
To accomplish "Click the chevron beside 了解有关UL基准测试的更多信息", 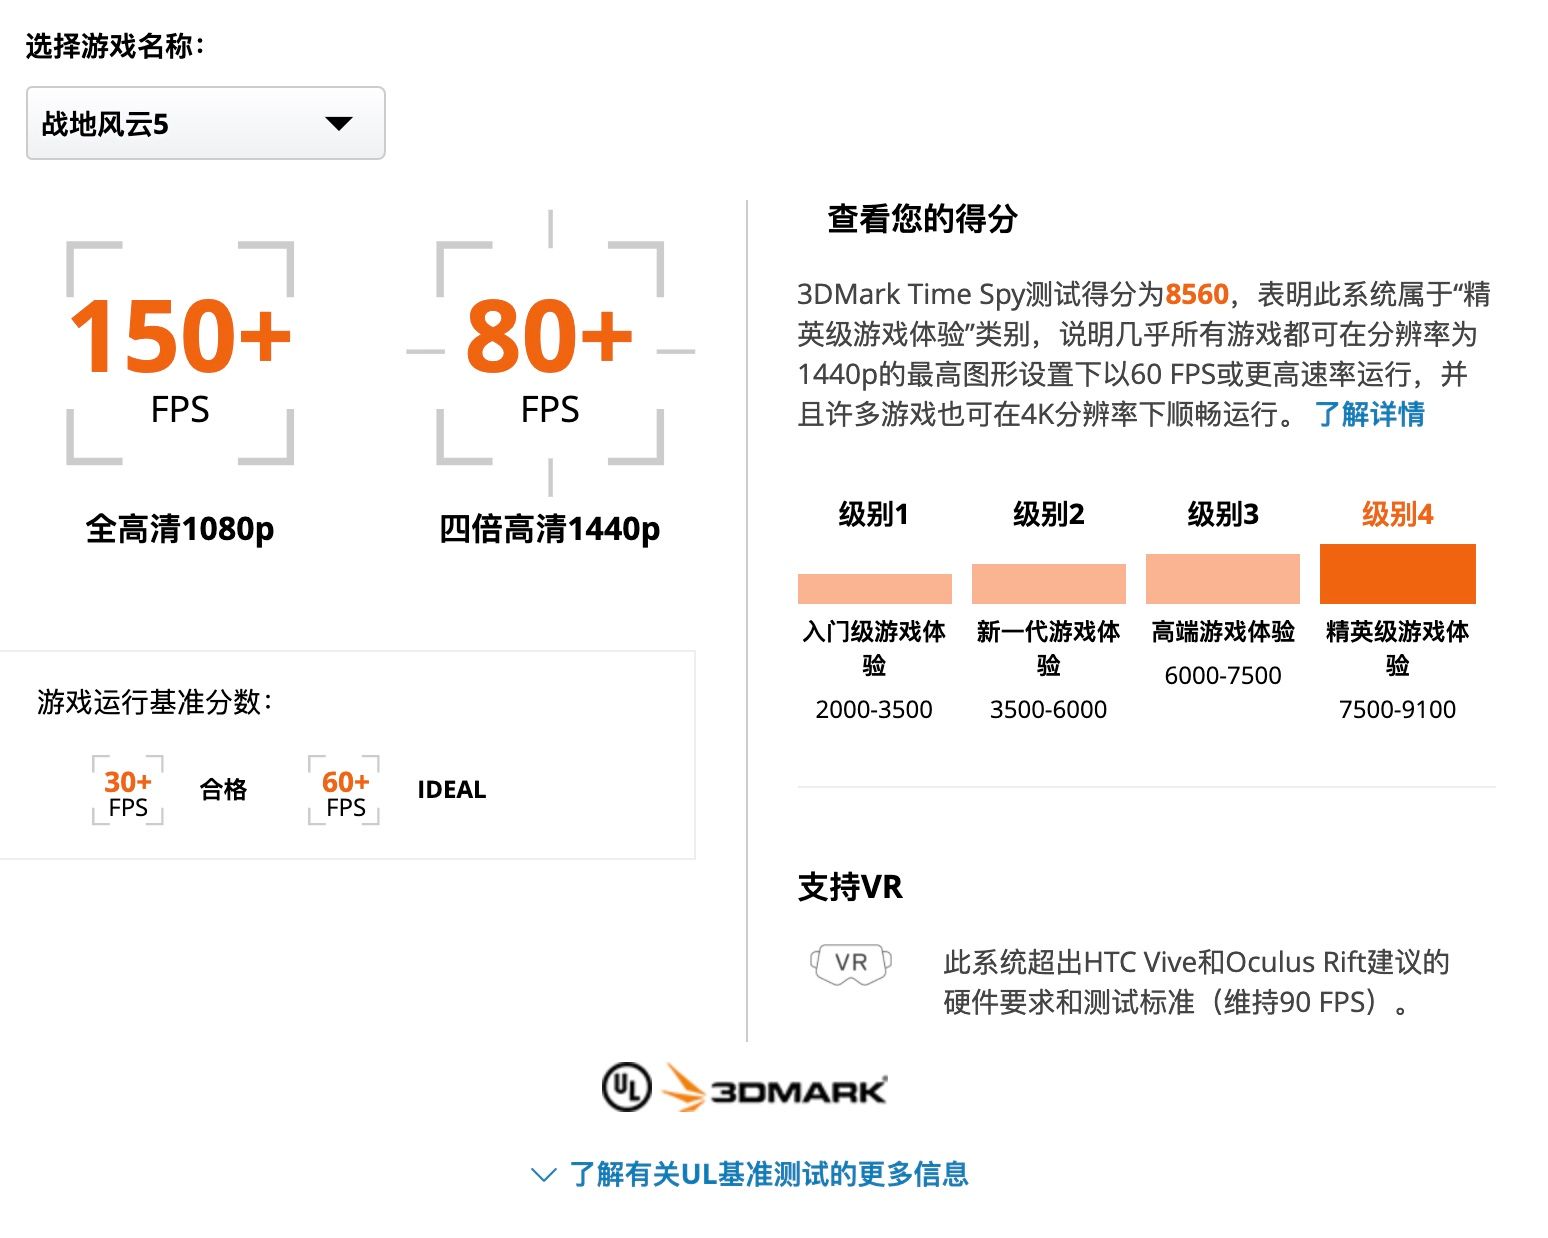I will tap(543, 1176).
